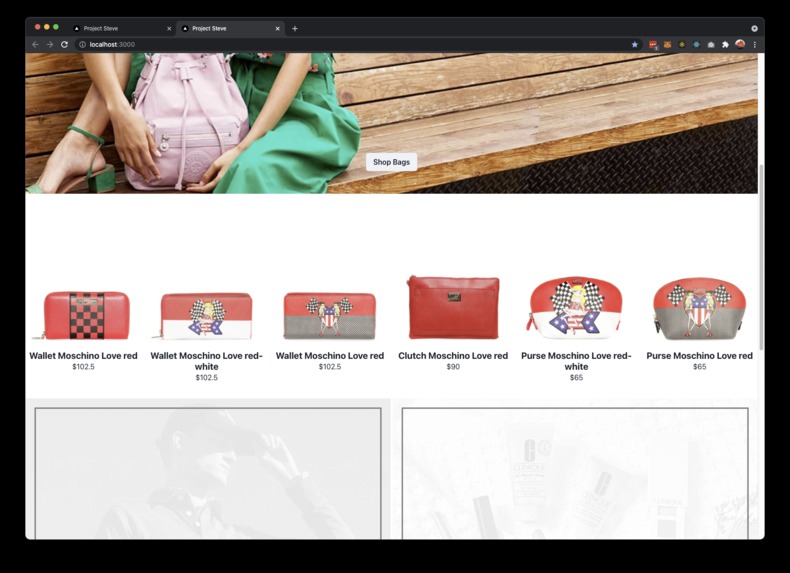790x573 pixels.
Task: Select the second Project Steve tab
Action: [x=230, y=28]
